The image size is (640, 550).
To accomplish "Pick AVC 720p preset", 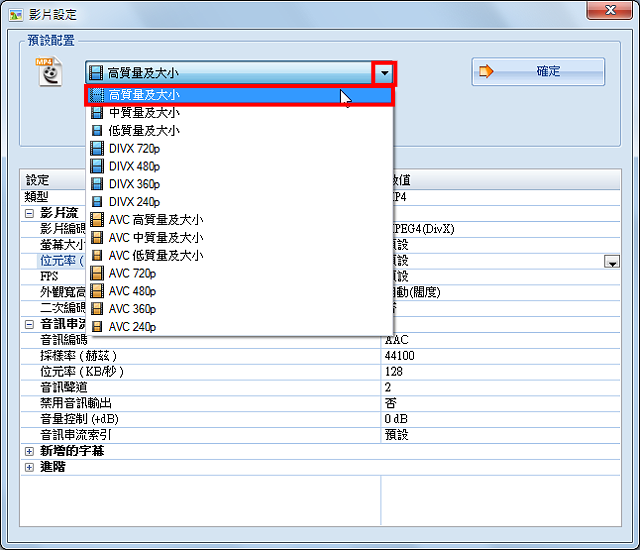I will 240,273.
